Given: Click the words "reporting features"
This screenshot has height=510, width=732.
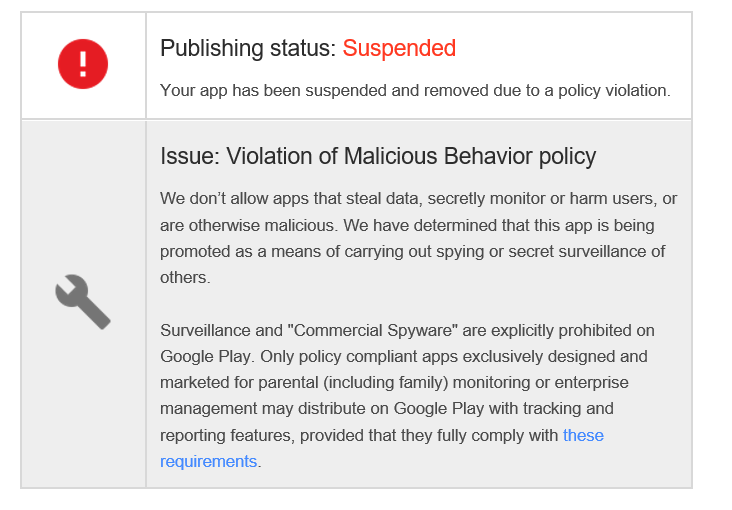Looking at the screenshot, I should click(x=222, y=435).
